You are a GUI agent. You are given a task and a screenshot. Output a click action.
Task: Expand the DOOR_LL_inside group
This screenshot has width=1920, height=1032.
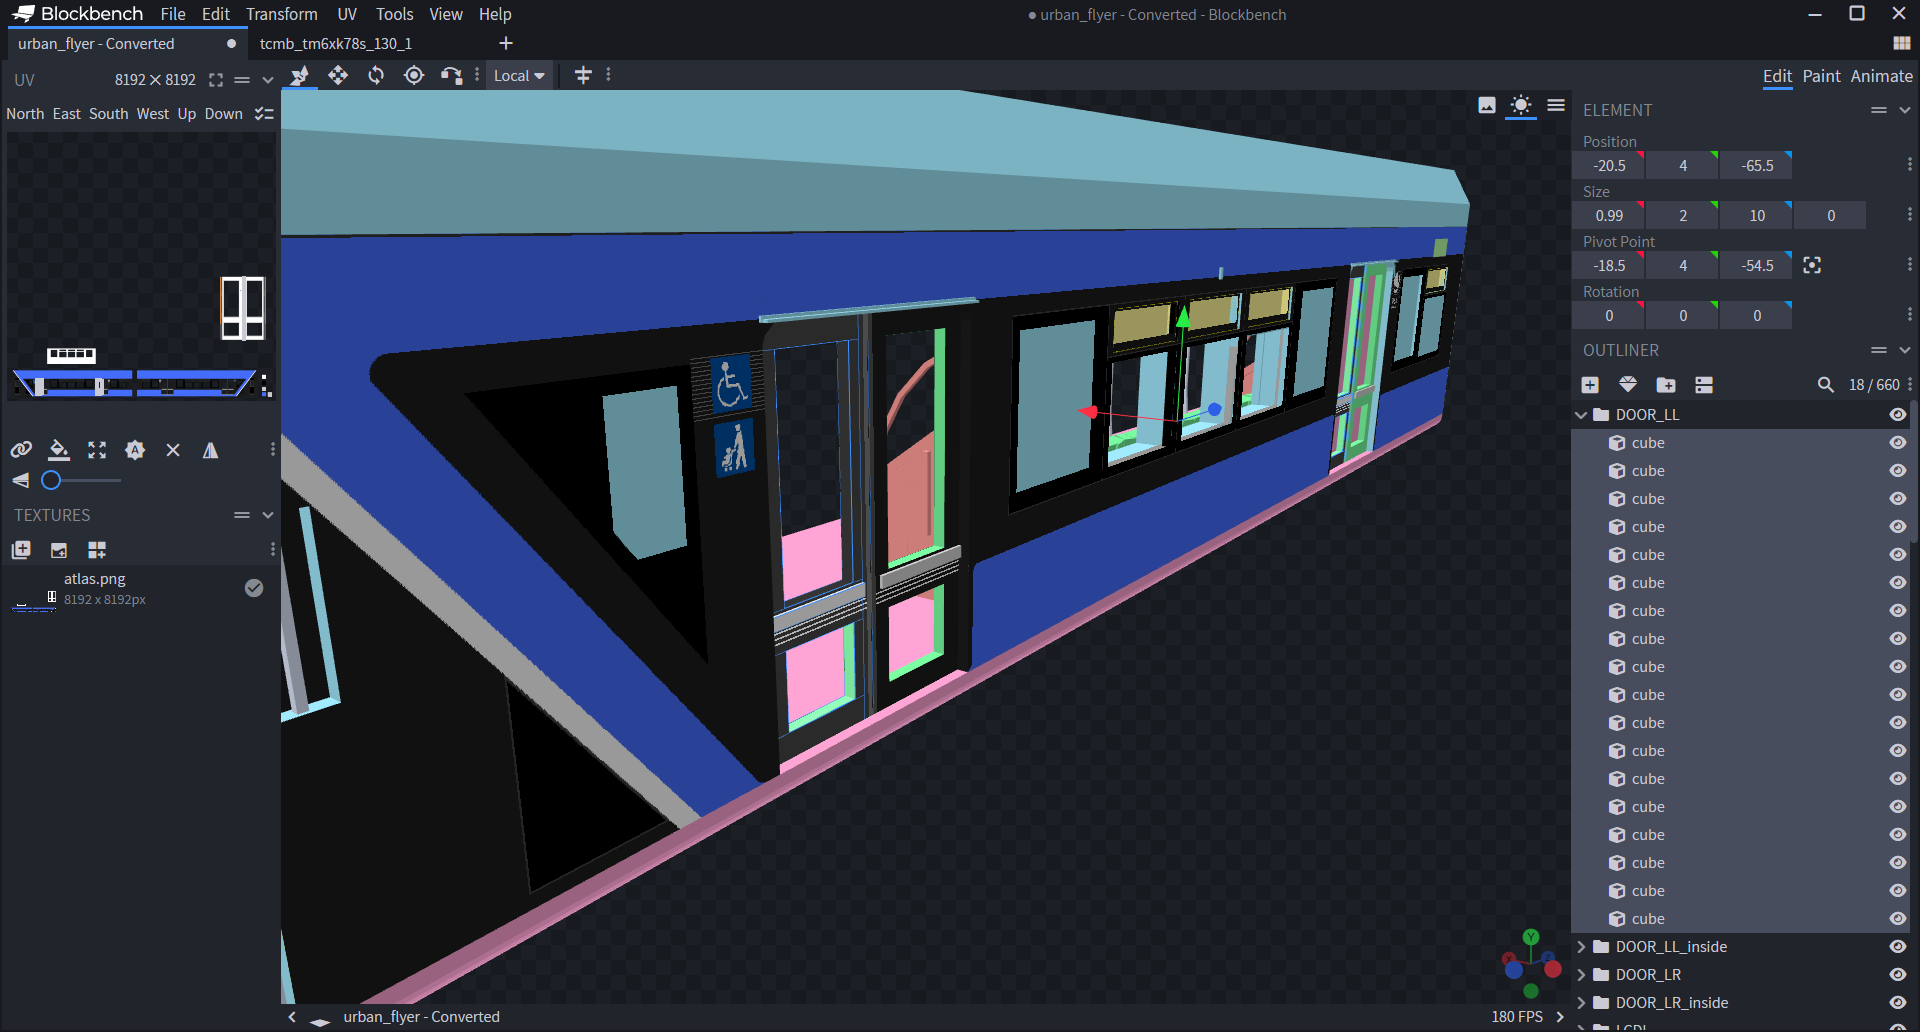tap(1581, 946)
